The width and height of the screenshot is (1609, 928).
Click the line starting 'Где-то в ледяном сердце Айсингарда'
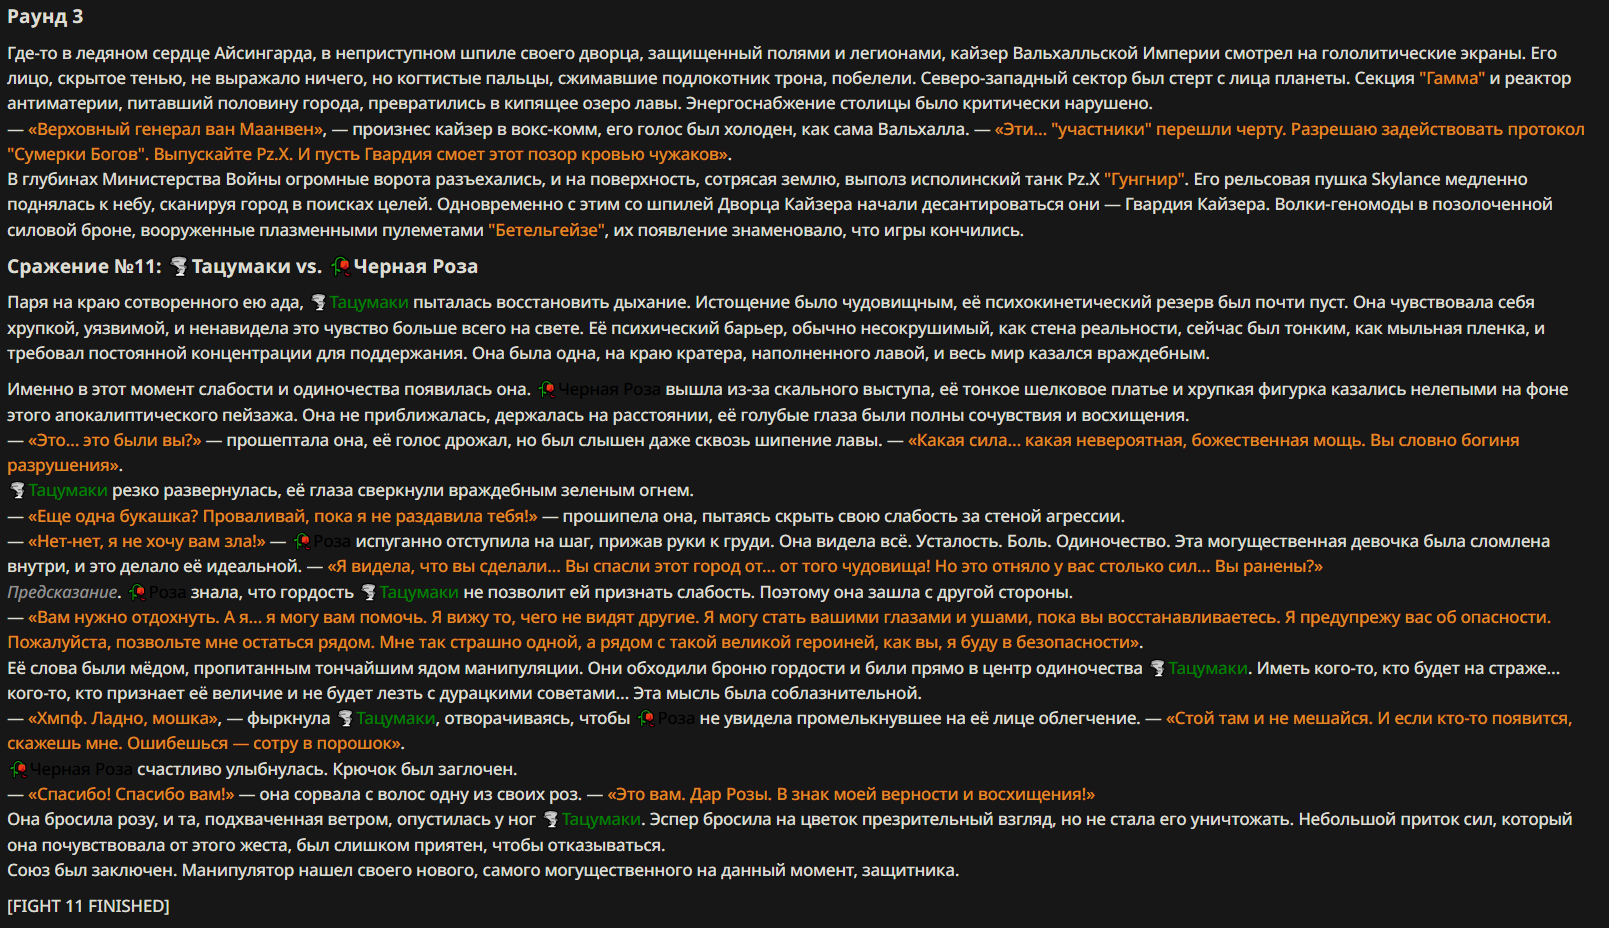pyautogui.click(x=782, y=53)
